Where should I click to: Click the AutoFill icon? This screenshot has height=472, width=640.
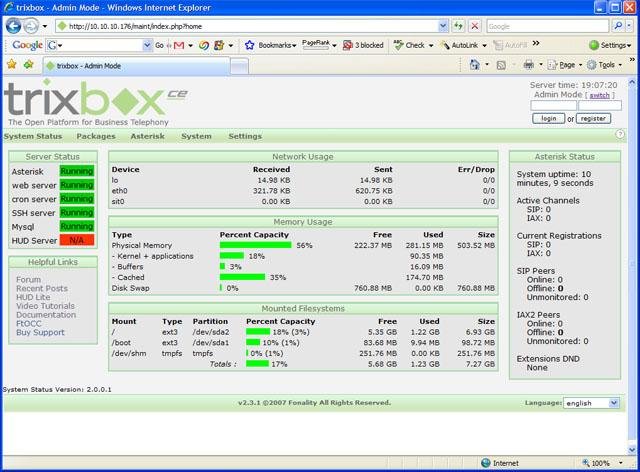tap(498, 45)
